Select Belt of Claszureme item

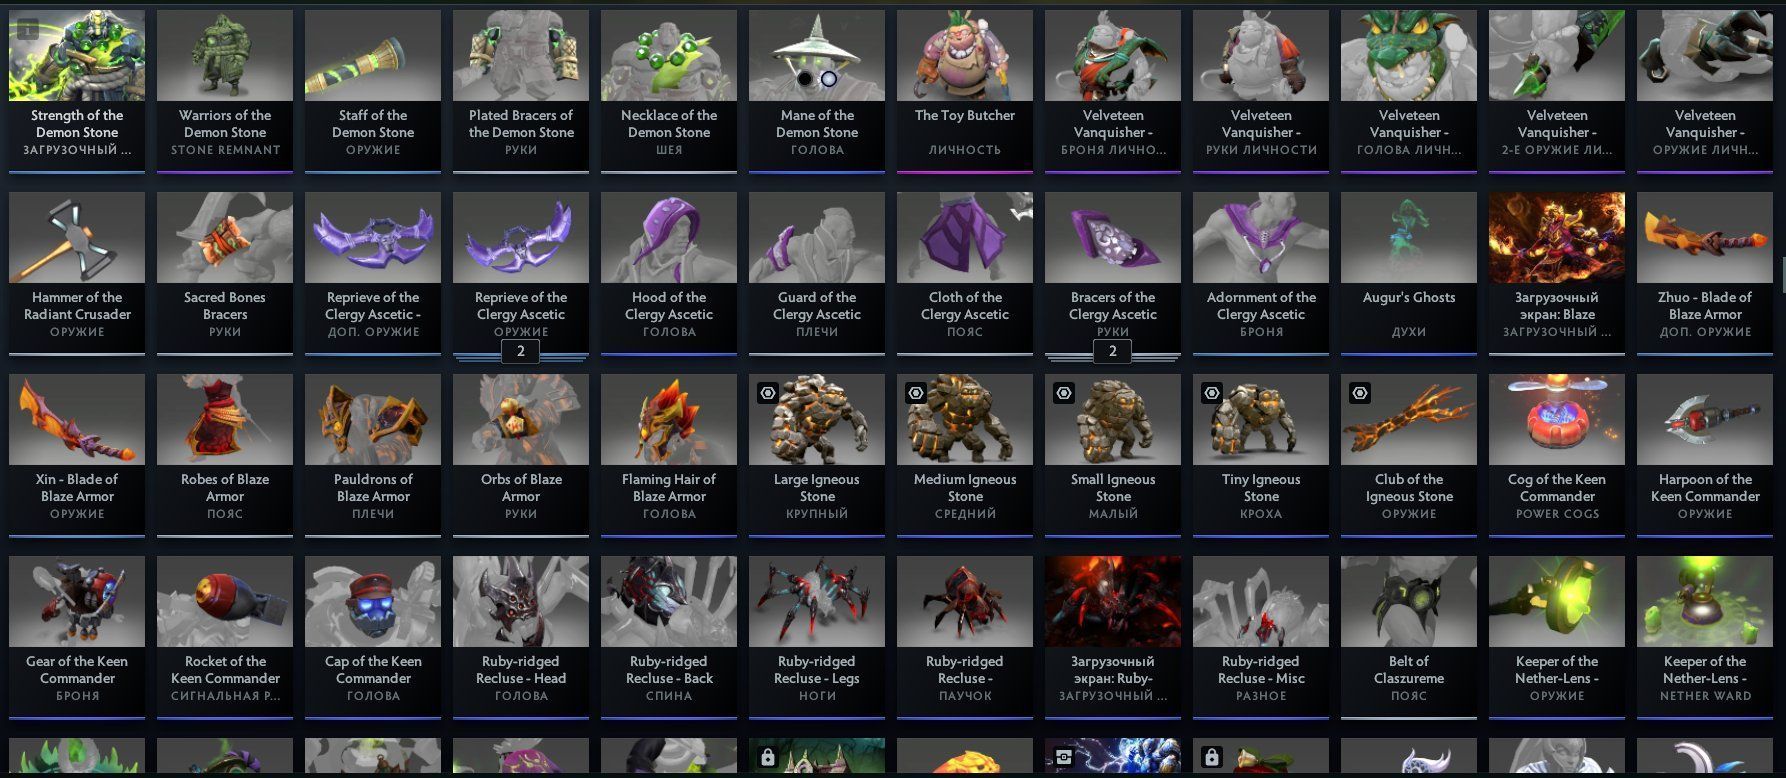coord(1409,636)
